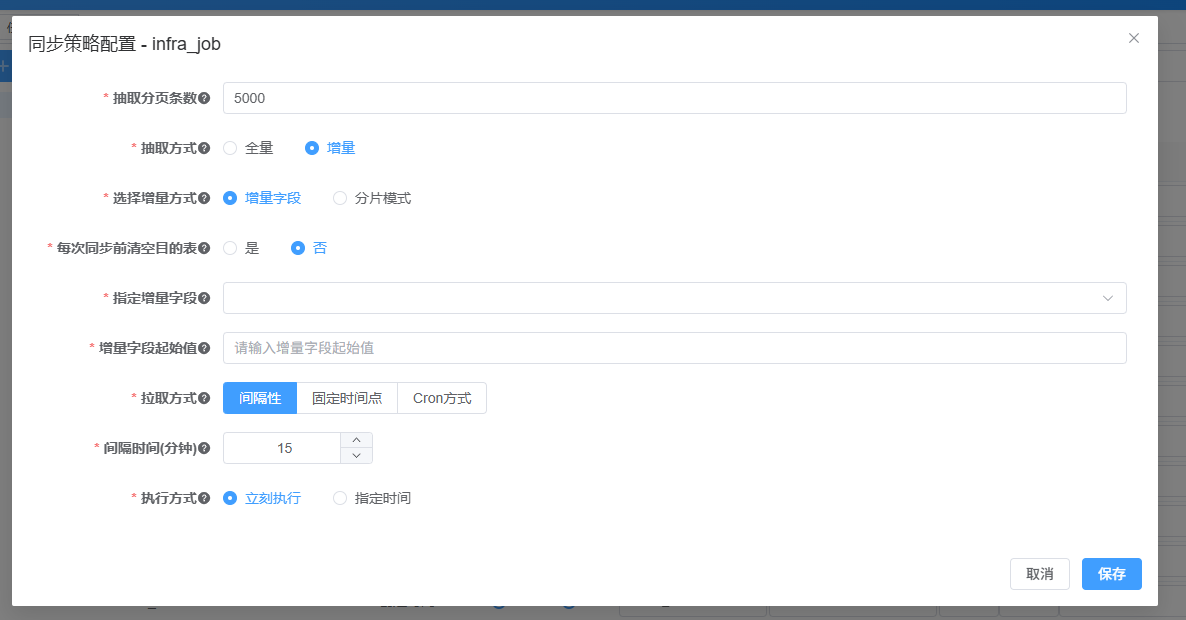Viewport: 1186px width, 620px height.
Task: Select the 全量 extraction radio option
Action: (231, 148)
